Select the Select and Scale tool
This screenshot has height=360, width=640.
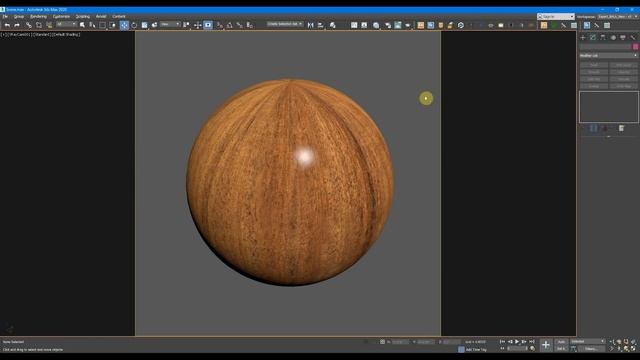[x=144, y=25]
